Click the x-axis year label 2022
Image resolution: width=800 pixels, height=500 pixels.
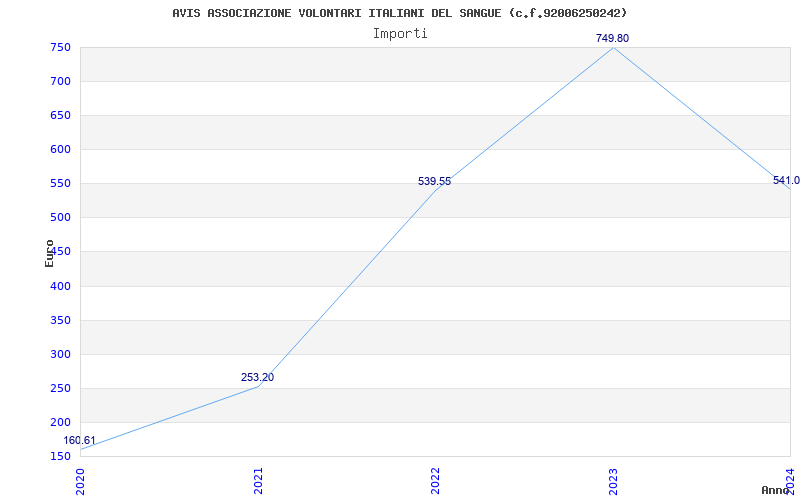(x=435, y=481)
